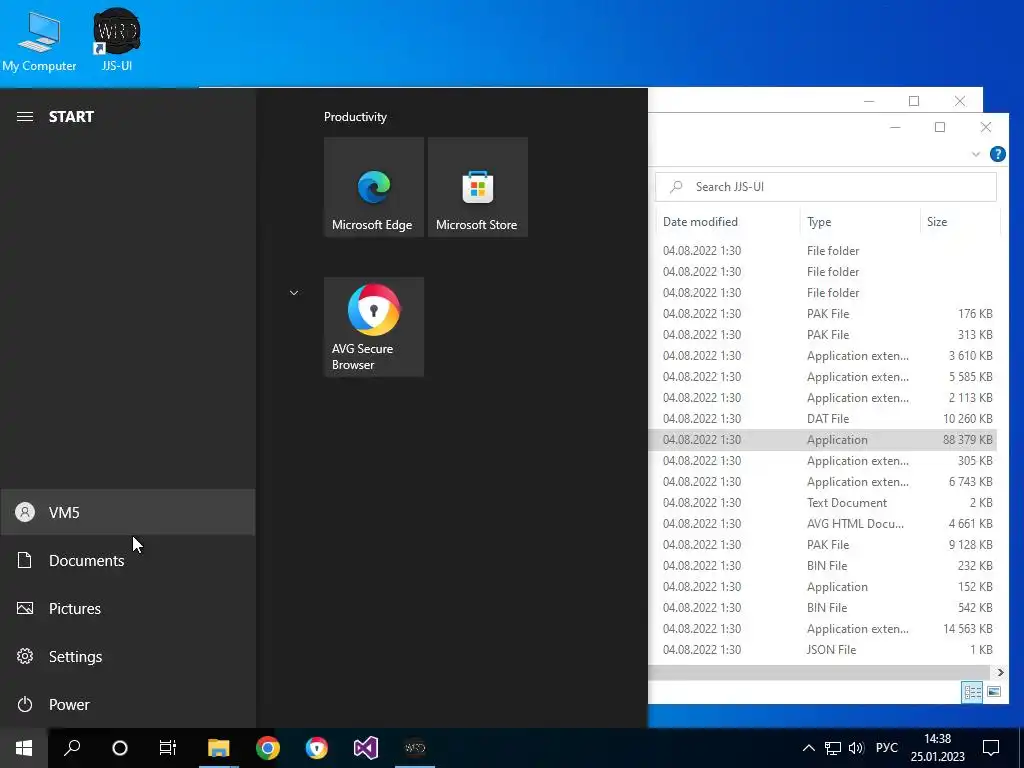This screenshot has height=768, width=1024.
Task: Select the DAT File row
Action: [x=823, y=419]
